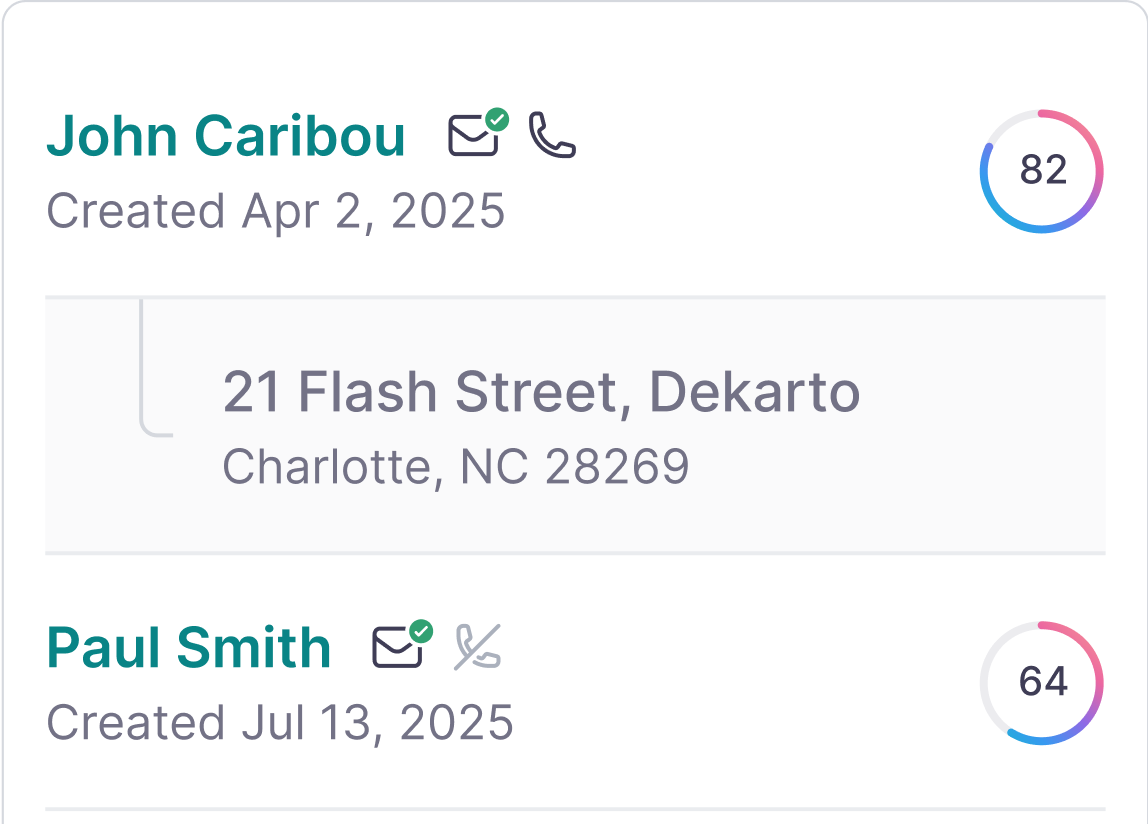Click the address 21 Flash Street, Dekarto
The height and width of the screenshot is (824, 1148).
[541, 392]
